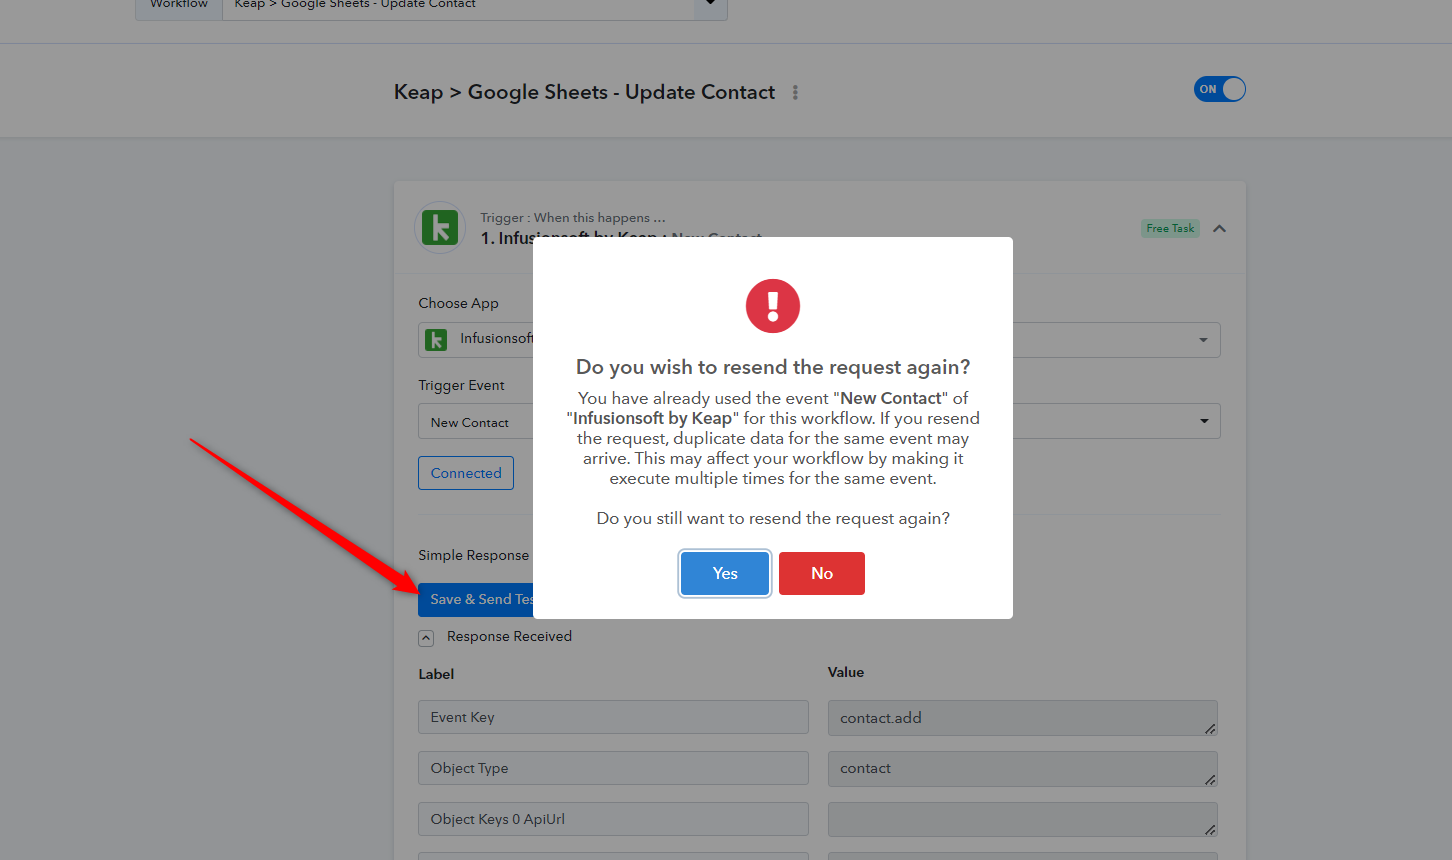This screenshot has height=860, width=1452.
Task: Click the Label column header
Action: click(x=436, y=674)
